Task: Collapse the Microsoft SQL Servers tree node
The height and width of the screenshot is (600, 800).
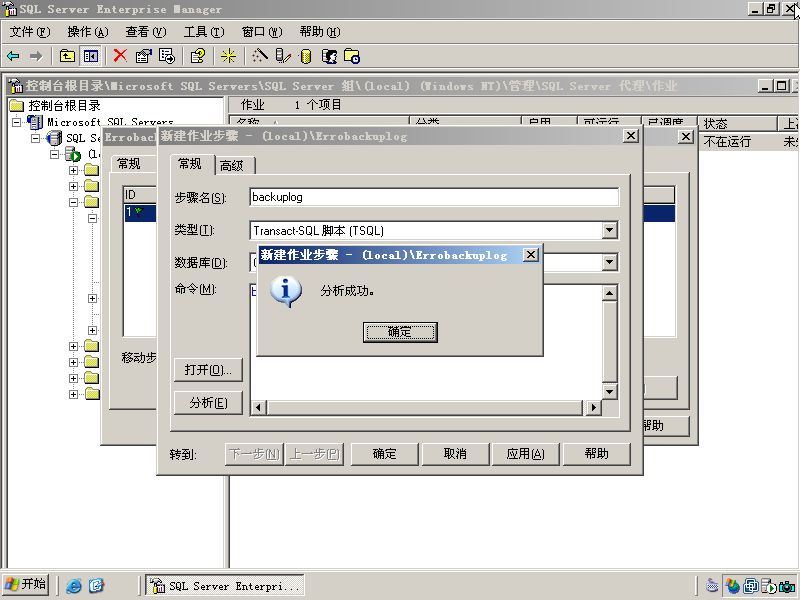Action: click(17, 122)
